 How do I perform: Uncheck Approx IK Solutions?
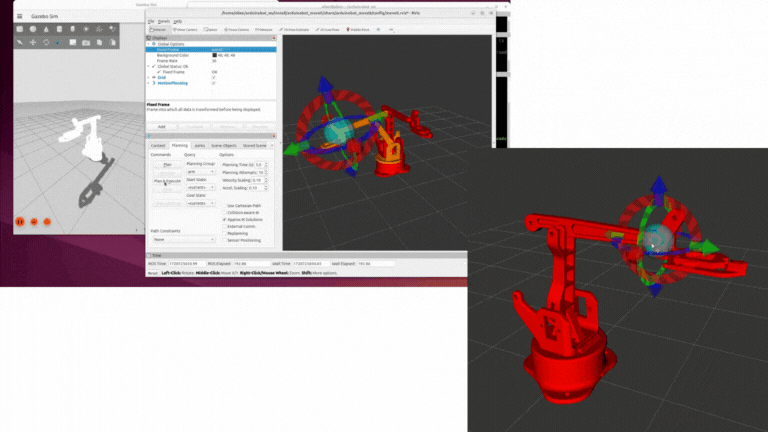pyautogui.click(x=223, y=219)
